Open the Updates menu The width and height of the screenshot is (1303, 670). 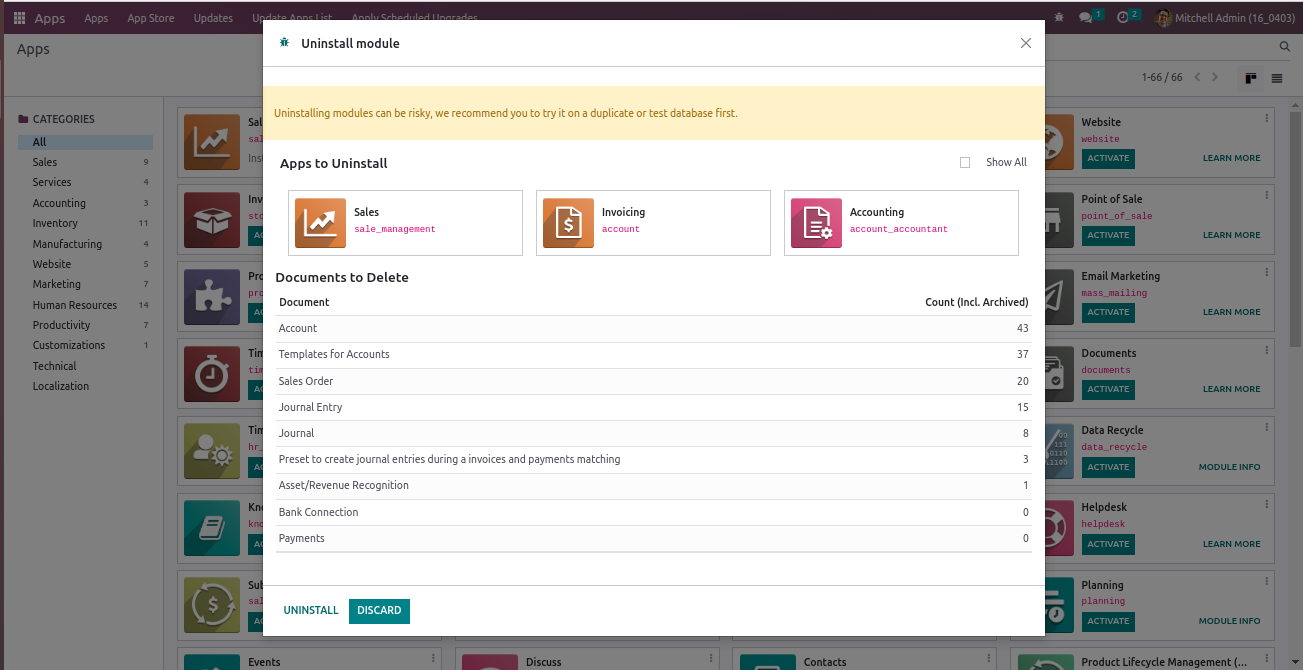click(x=213, y=18)
